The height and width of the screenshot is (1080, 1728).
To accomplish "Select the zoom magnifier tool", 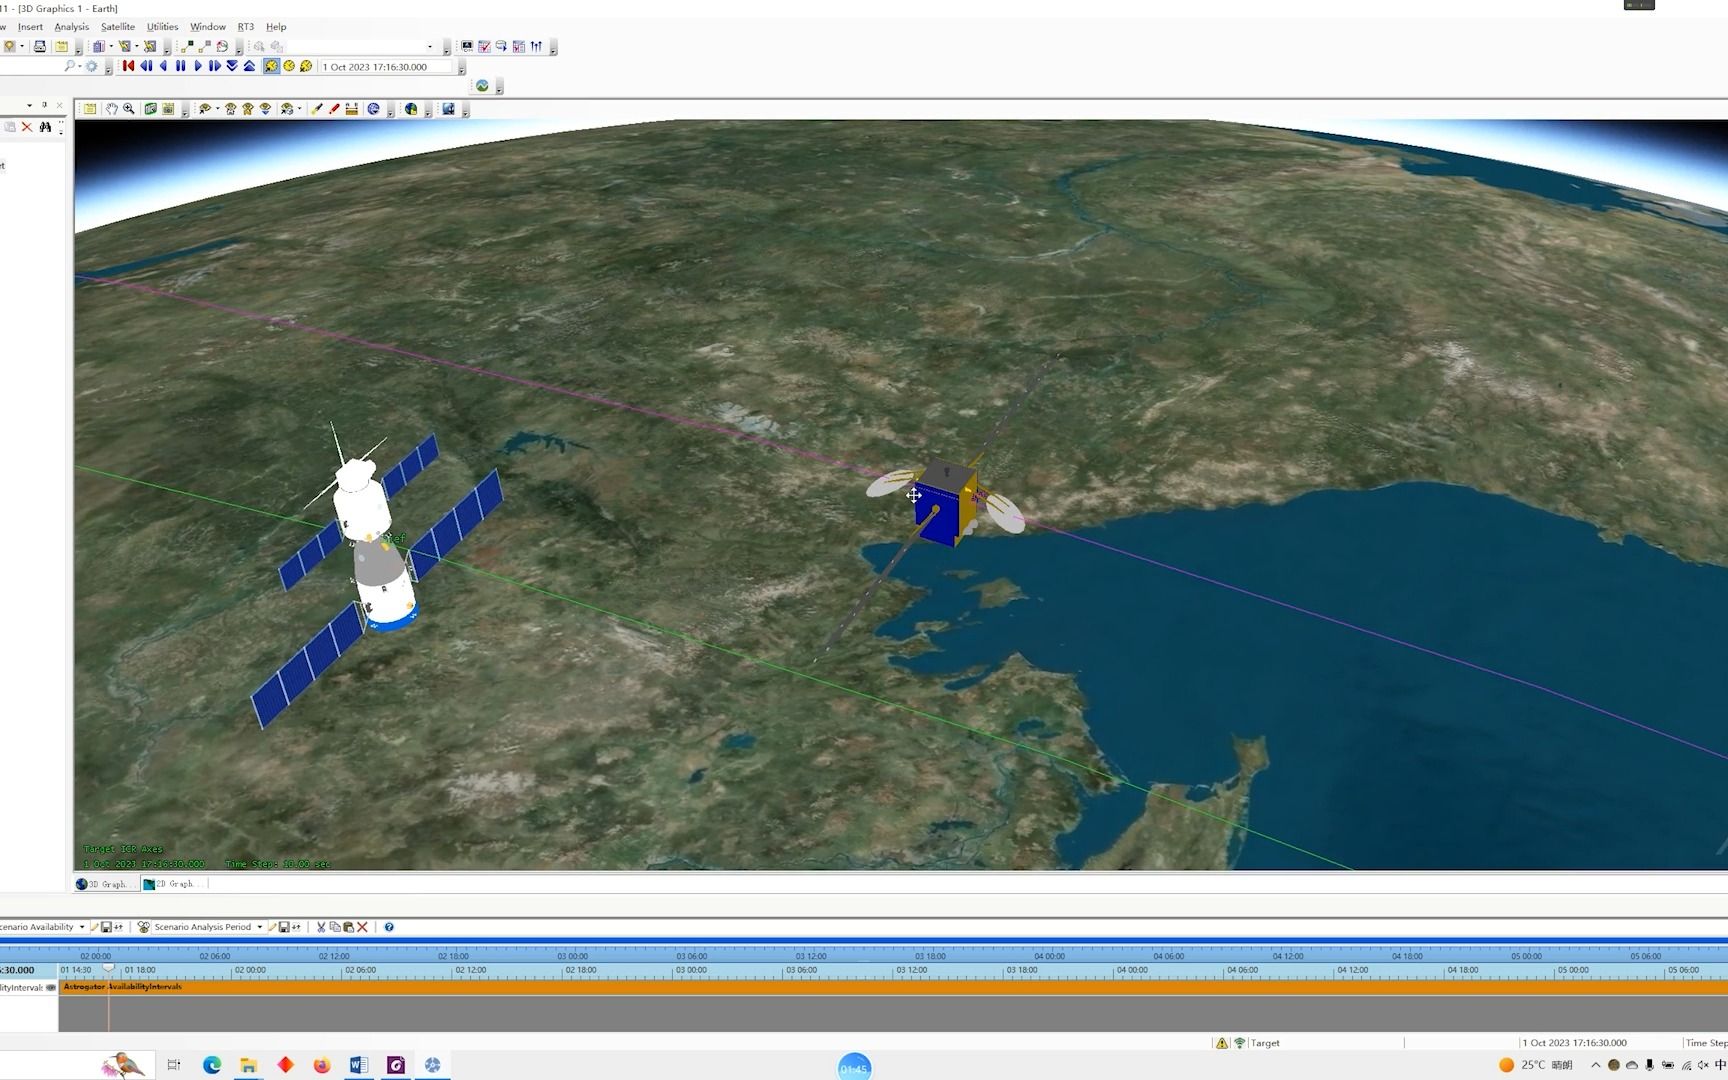I will point(129,109).
